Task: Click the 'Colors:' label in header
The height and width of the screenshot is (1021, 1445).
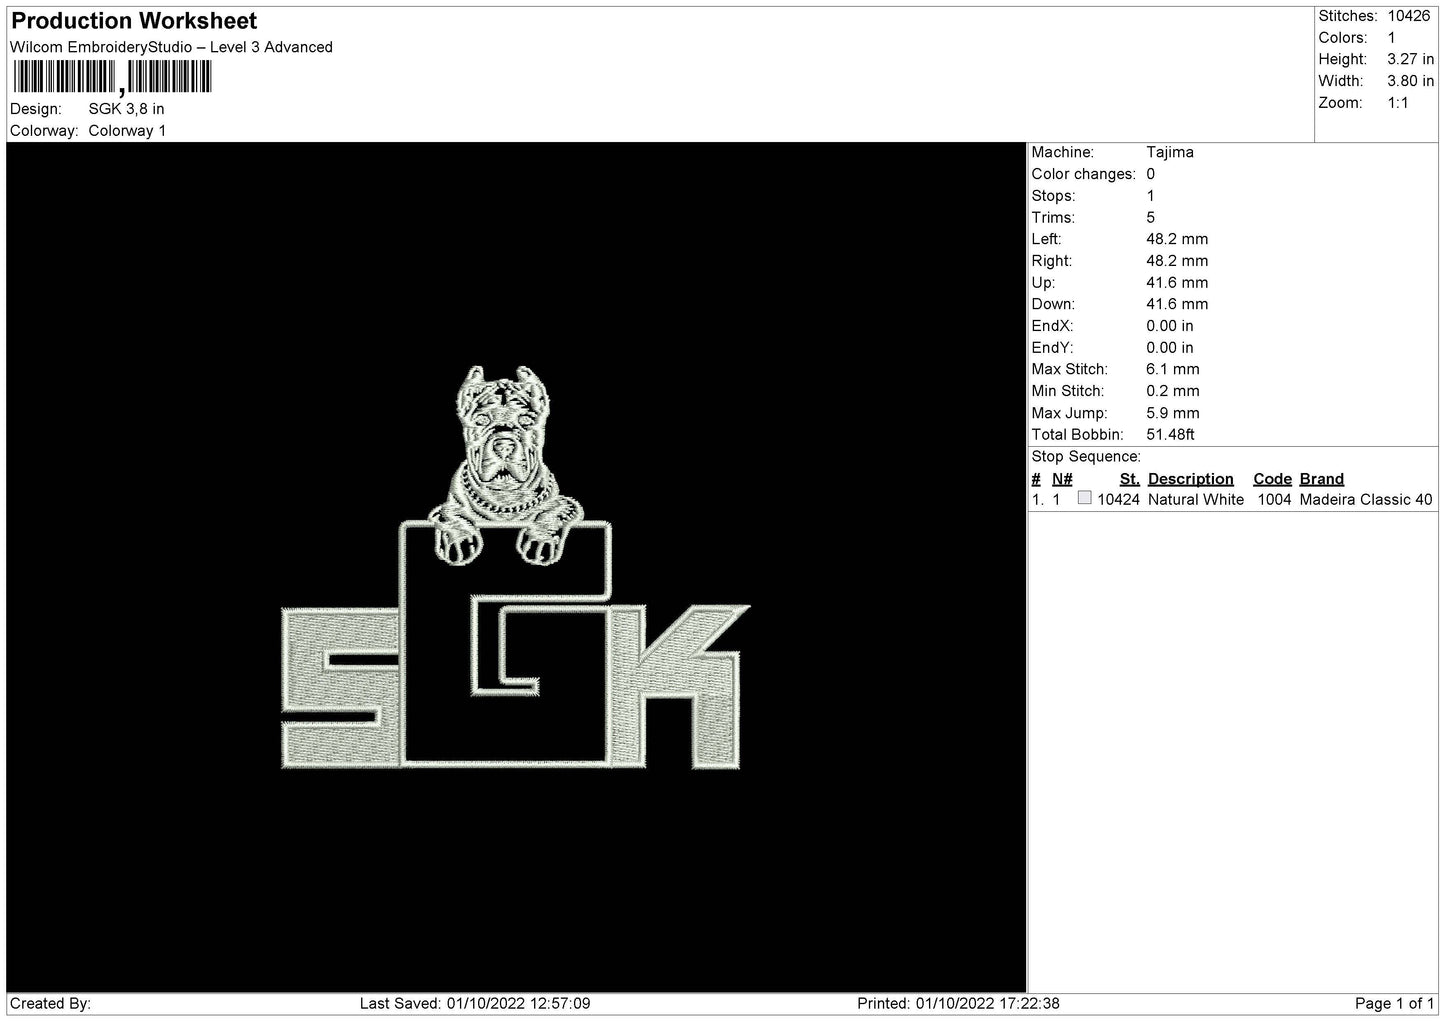Action: pyautogui.click(x=1342, y=38)
